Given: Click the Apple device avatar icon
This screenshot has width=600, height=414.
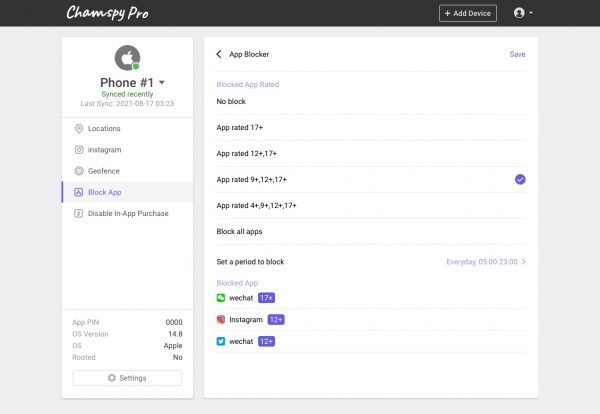Looking at the screenshot, I should coord(127,58).
